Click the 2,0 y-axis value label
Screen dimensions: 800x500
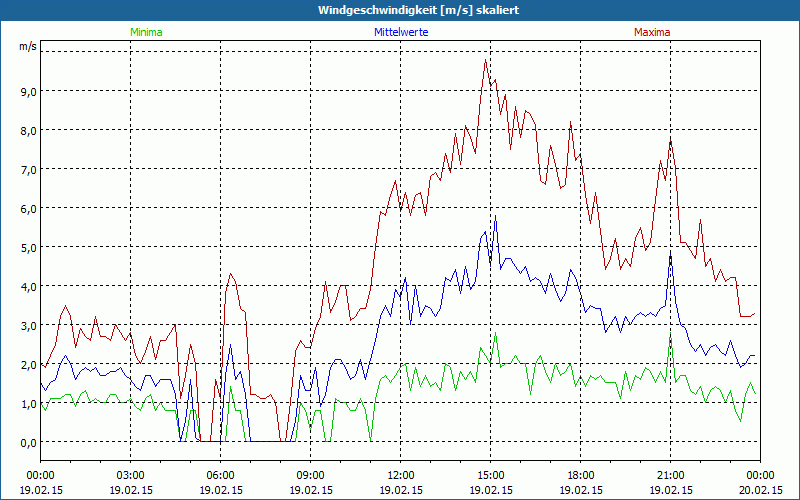coord(27,364)
